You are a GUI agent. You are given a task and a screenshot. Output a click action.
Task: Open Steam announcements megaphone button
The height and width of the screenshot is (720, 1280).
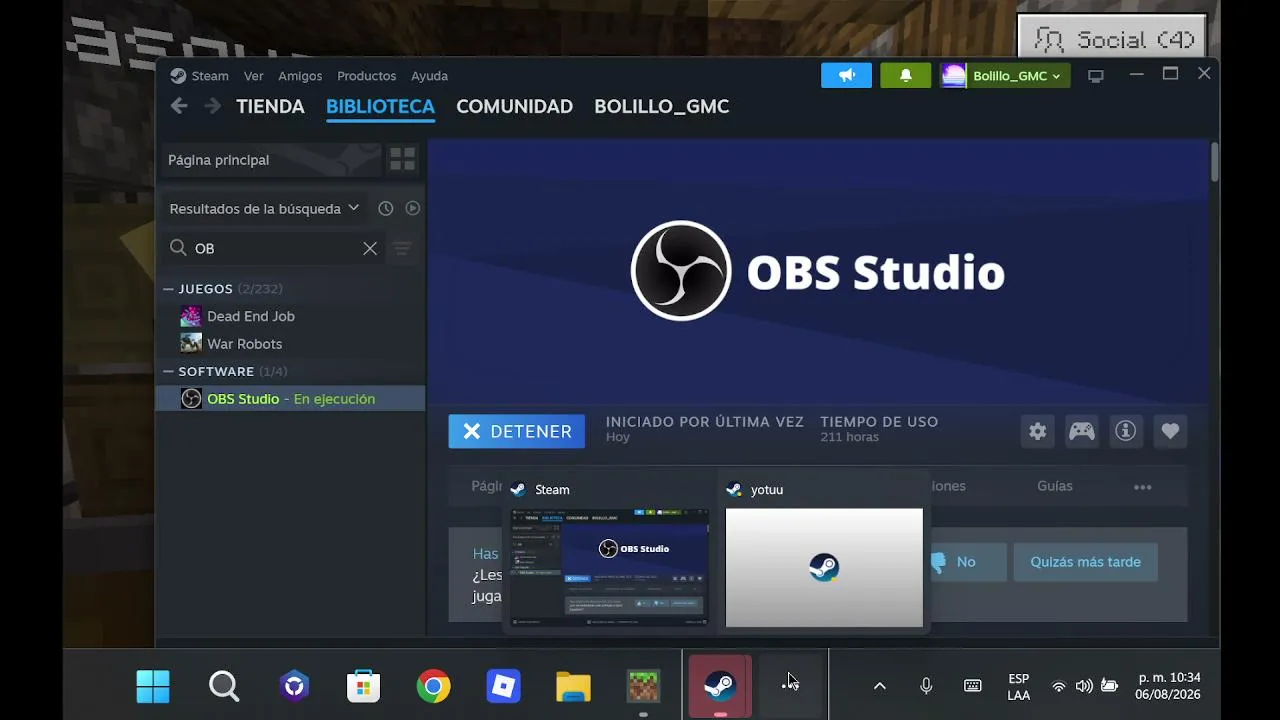[x=847, y=75]
